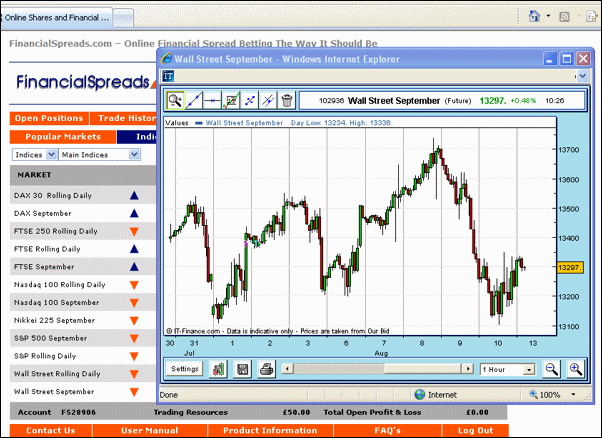Click the account number FS28906
Viewport: 602px width, 438px height.
click(78, 412)
